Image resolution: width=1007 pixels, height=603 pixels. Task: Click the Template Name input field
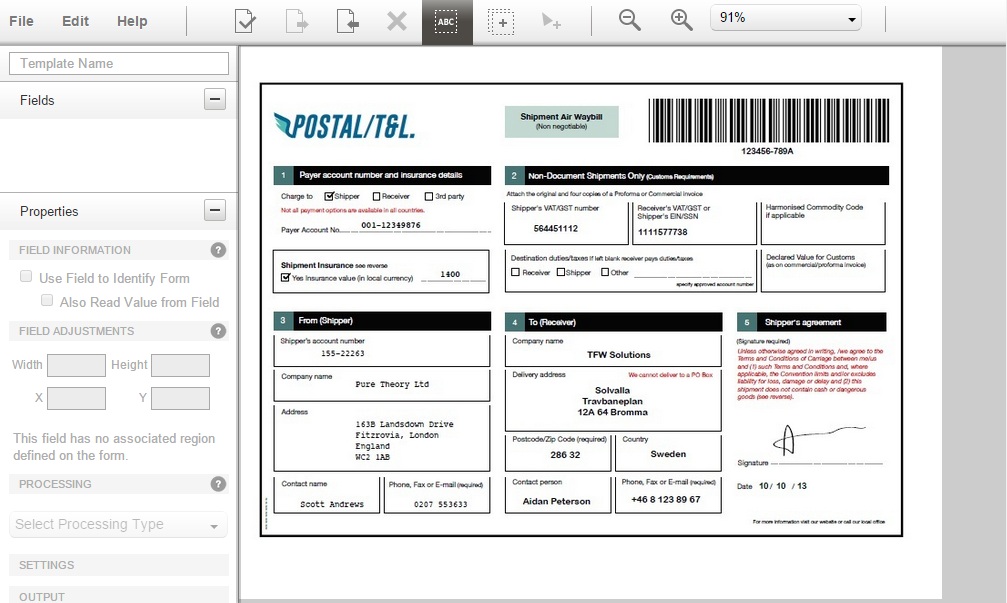point(119,63)
